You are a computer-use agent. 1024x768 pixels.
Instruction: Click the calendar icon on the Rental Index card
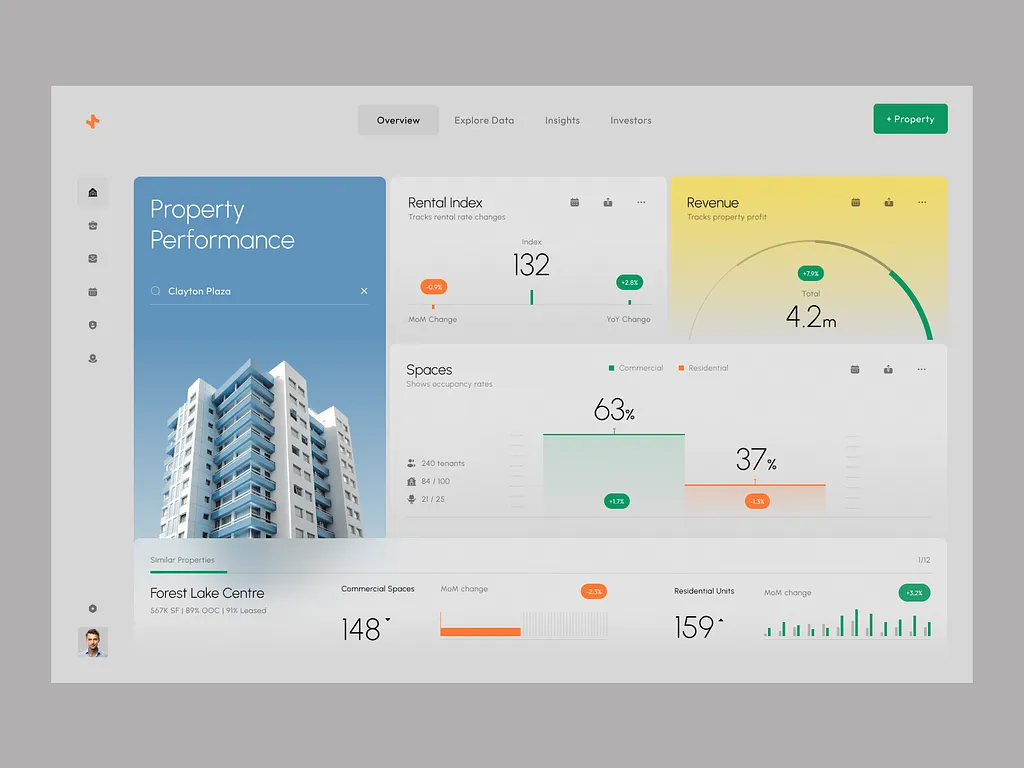pos(575,202)
